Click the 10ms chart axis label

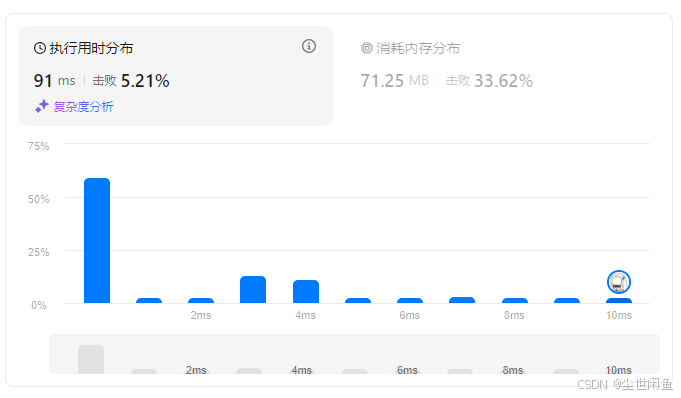619,315
